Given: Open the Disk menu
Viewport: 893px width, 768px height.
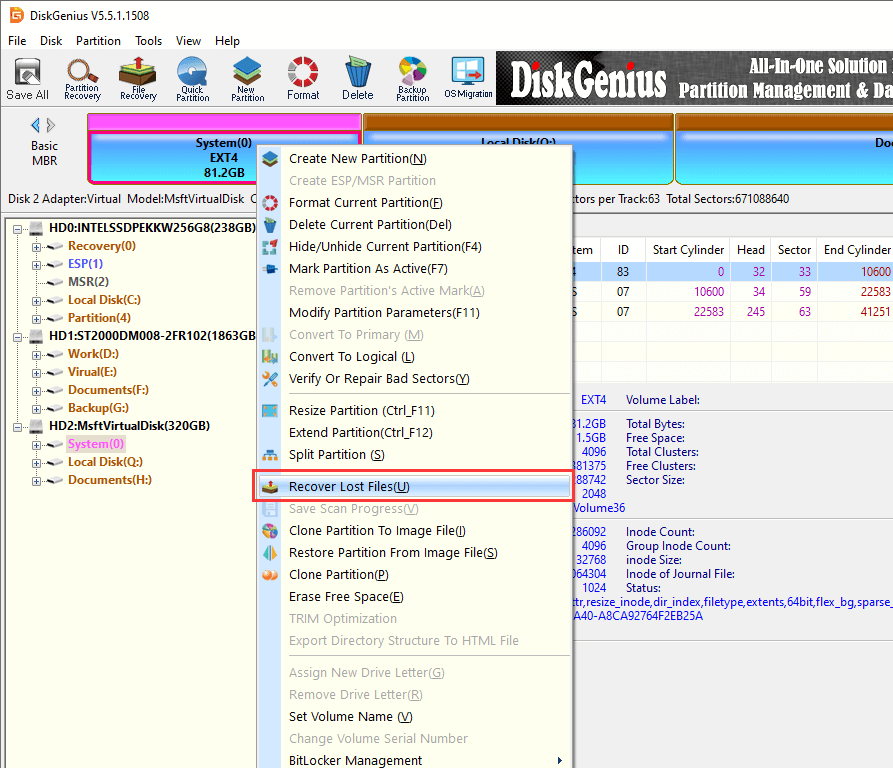Looking at the screenshot, I should [51, 41].
